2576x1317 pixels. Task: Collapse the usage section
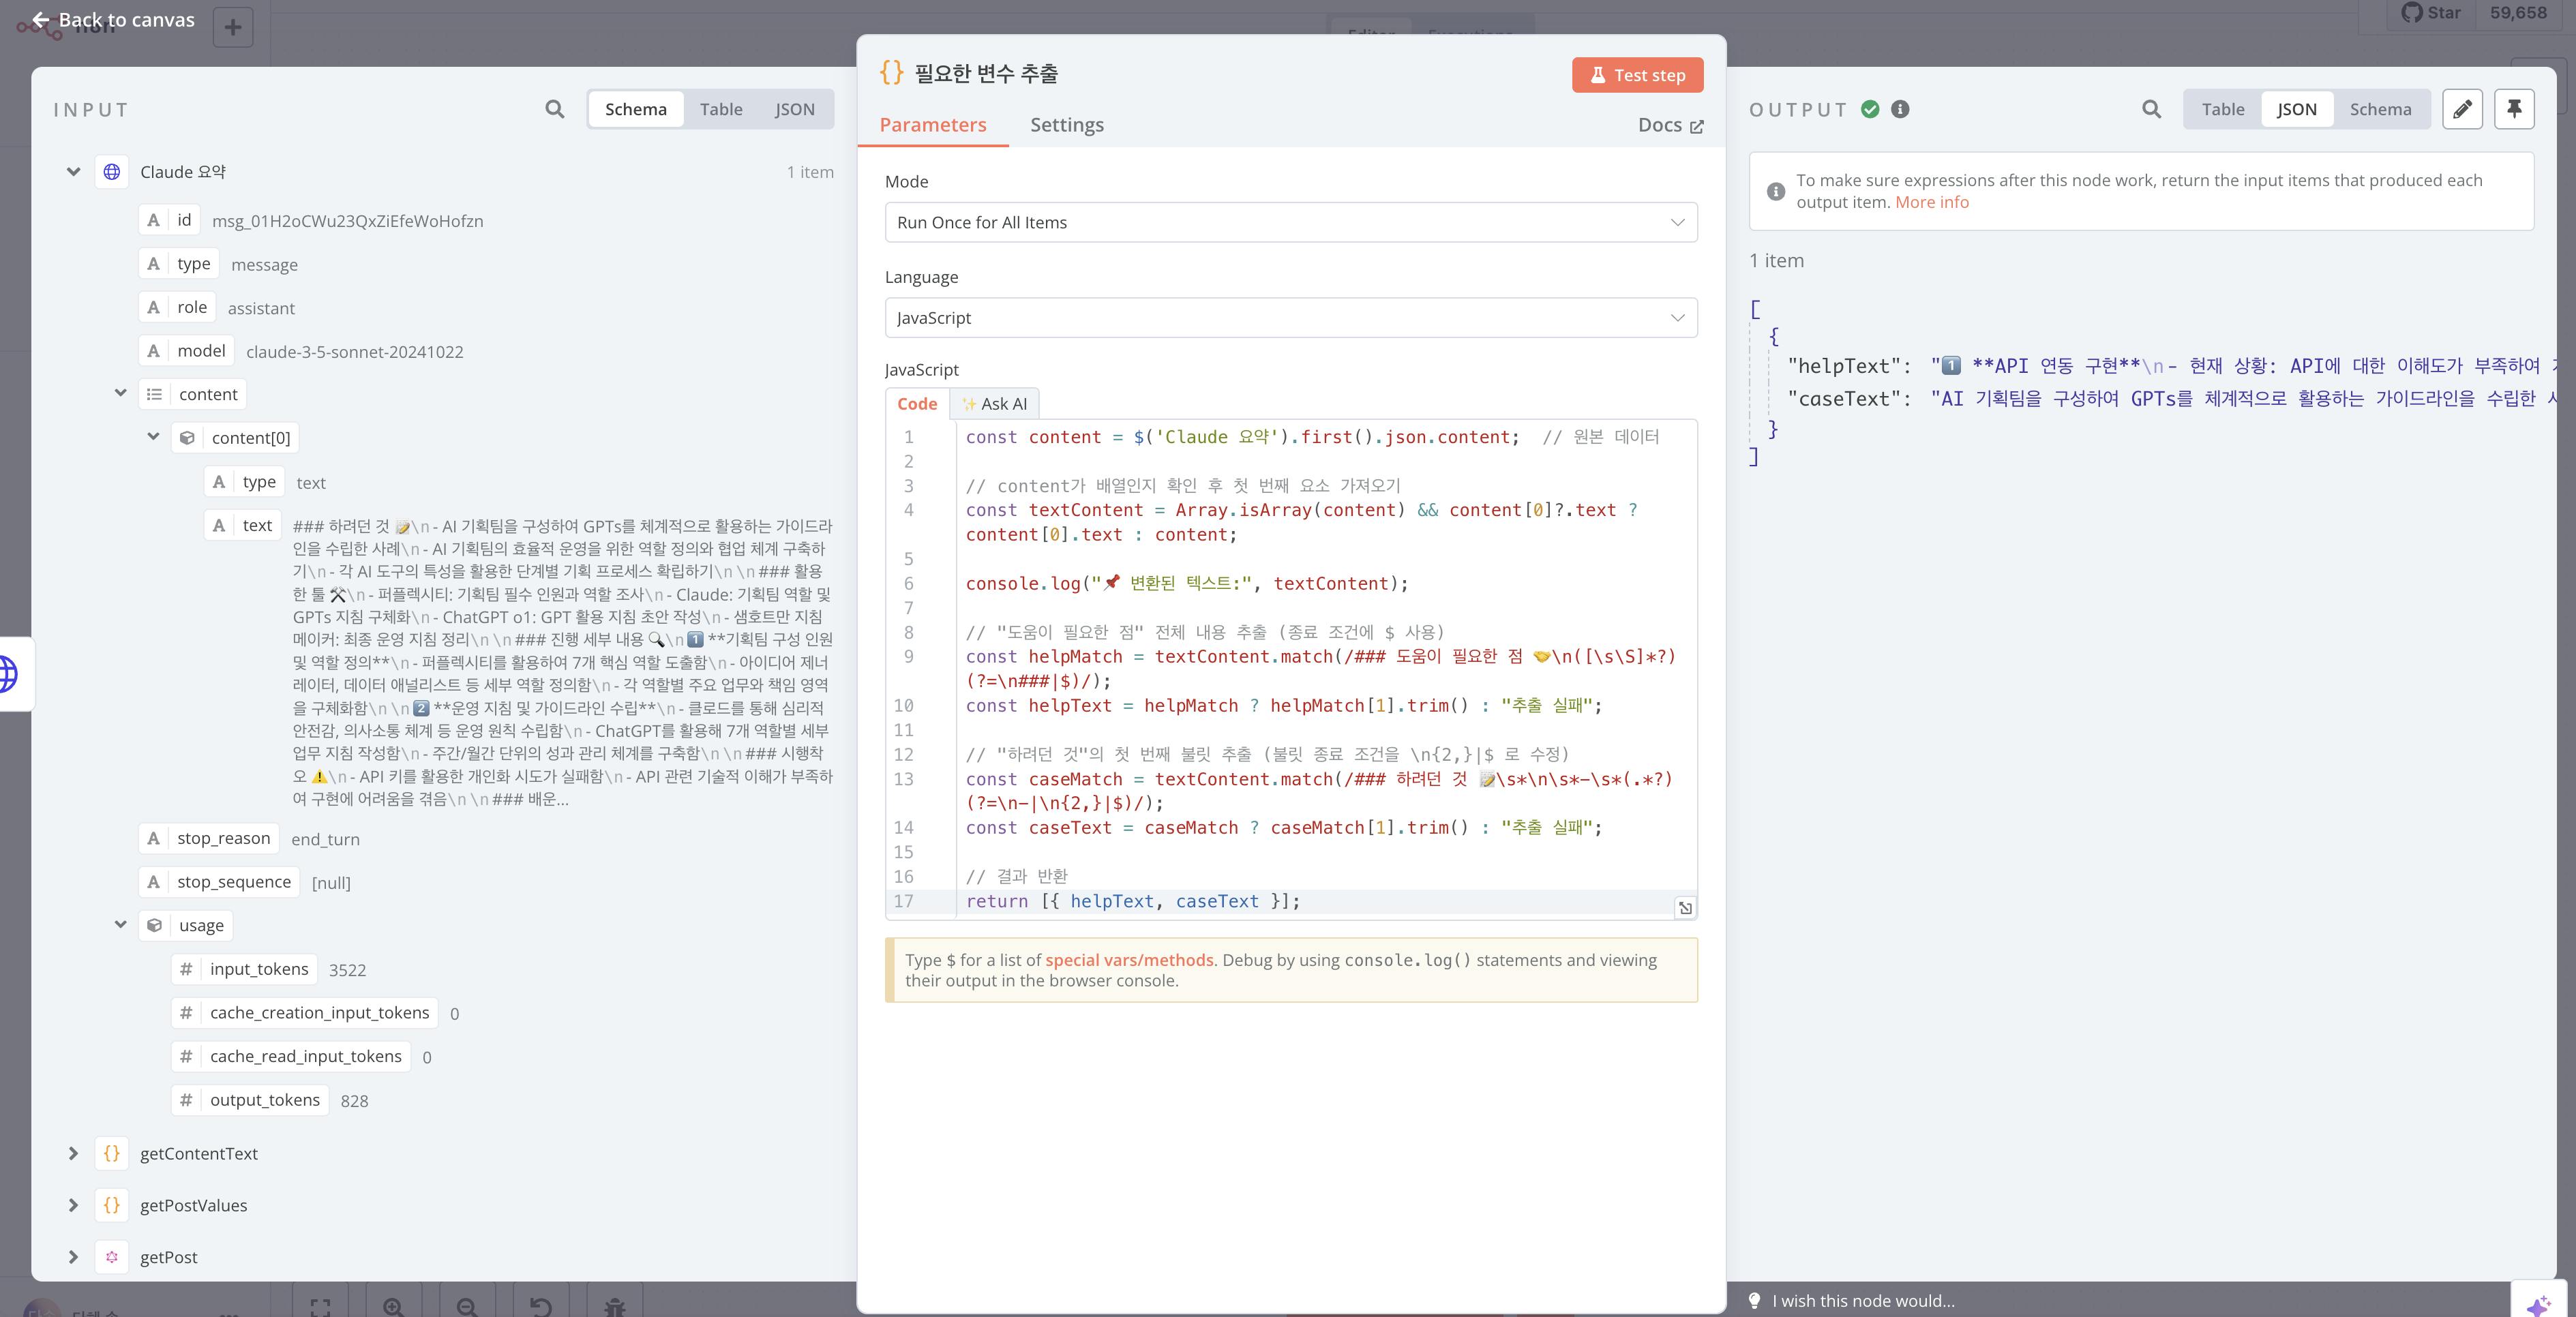pos(121,925)
